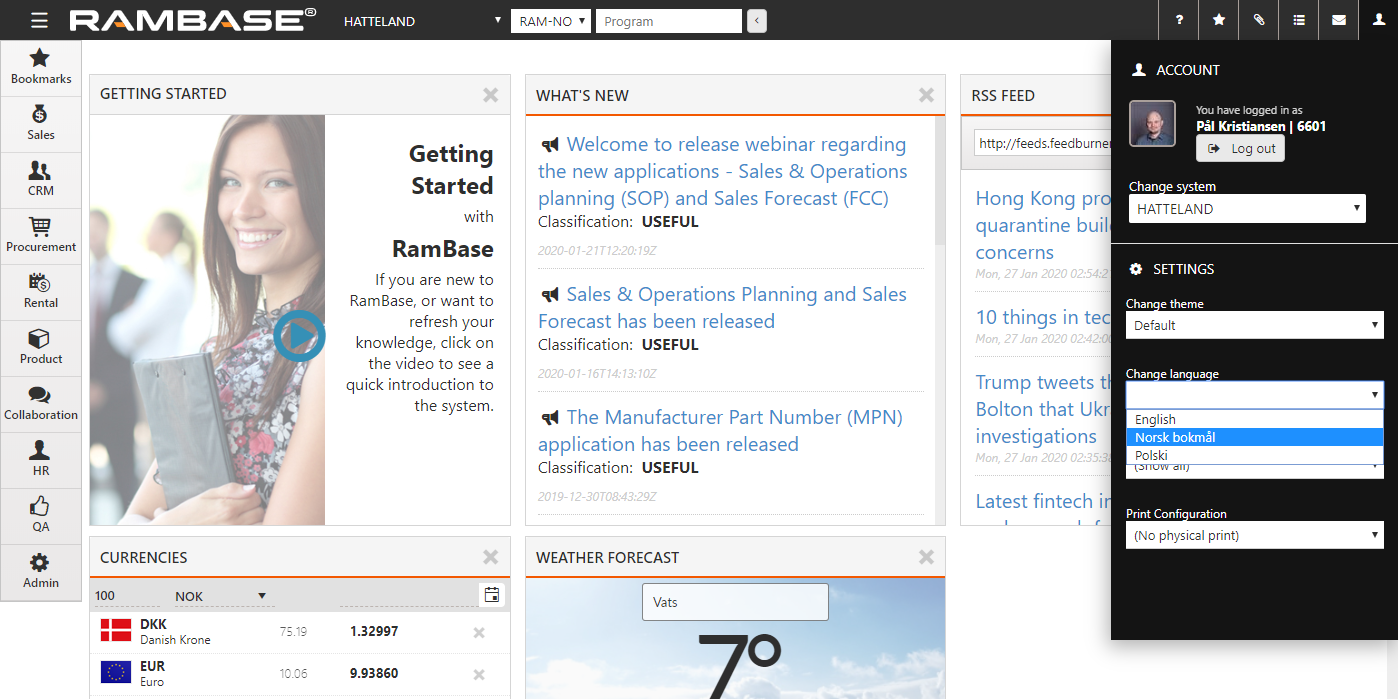Click the RSS feed URL field
This screenshot has width=1398, height=700.
coord(1043,143)
